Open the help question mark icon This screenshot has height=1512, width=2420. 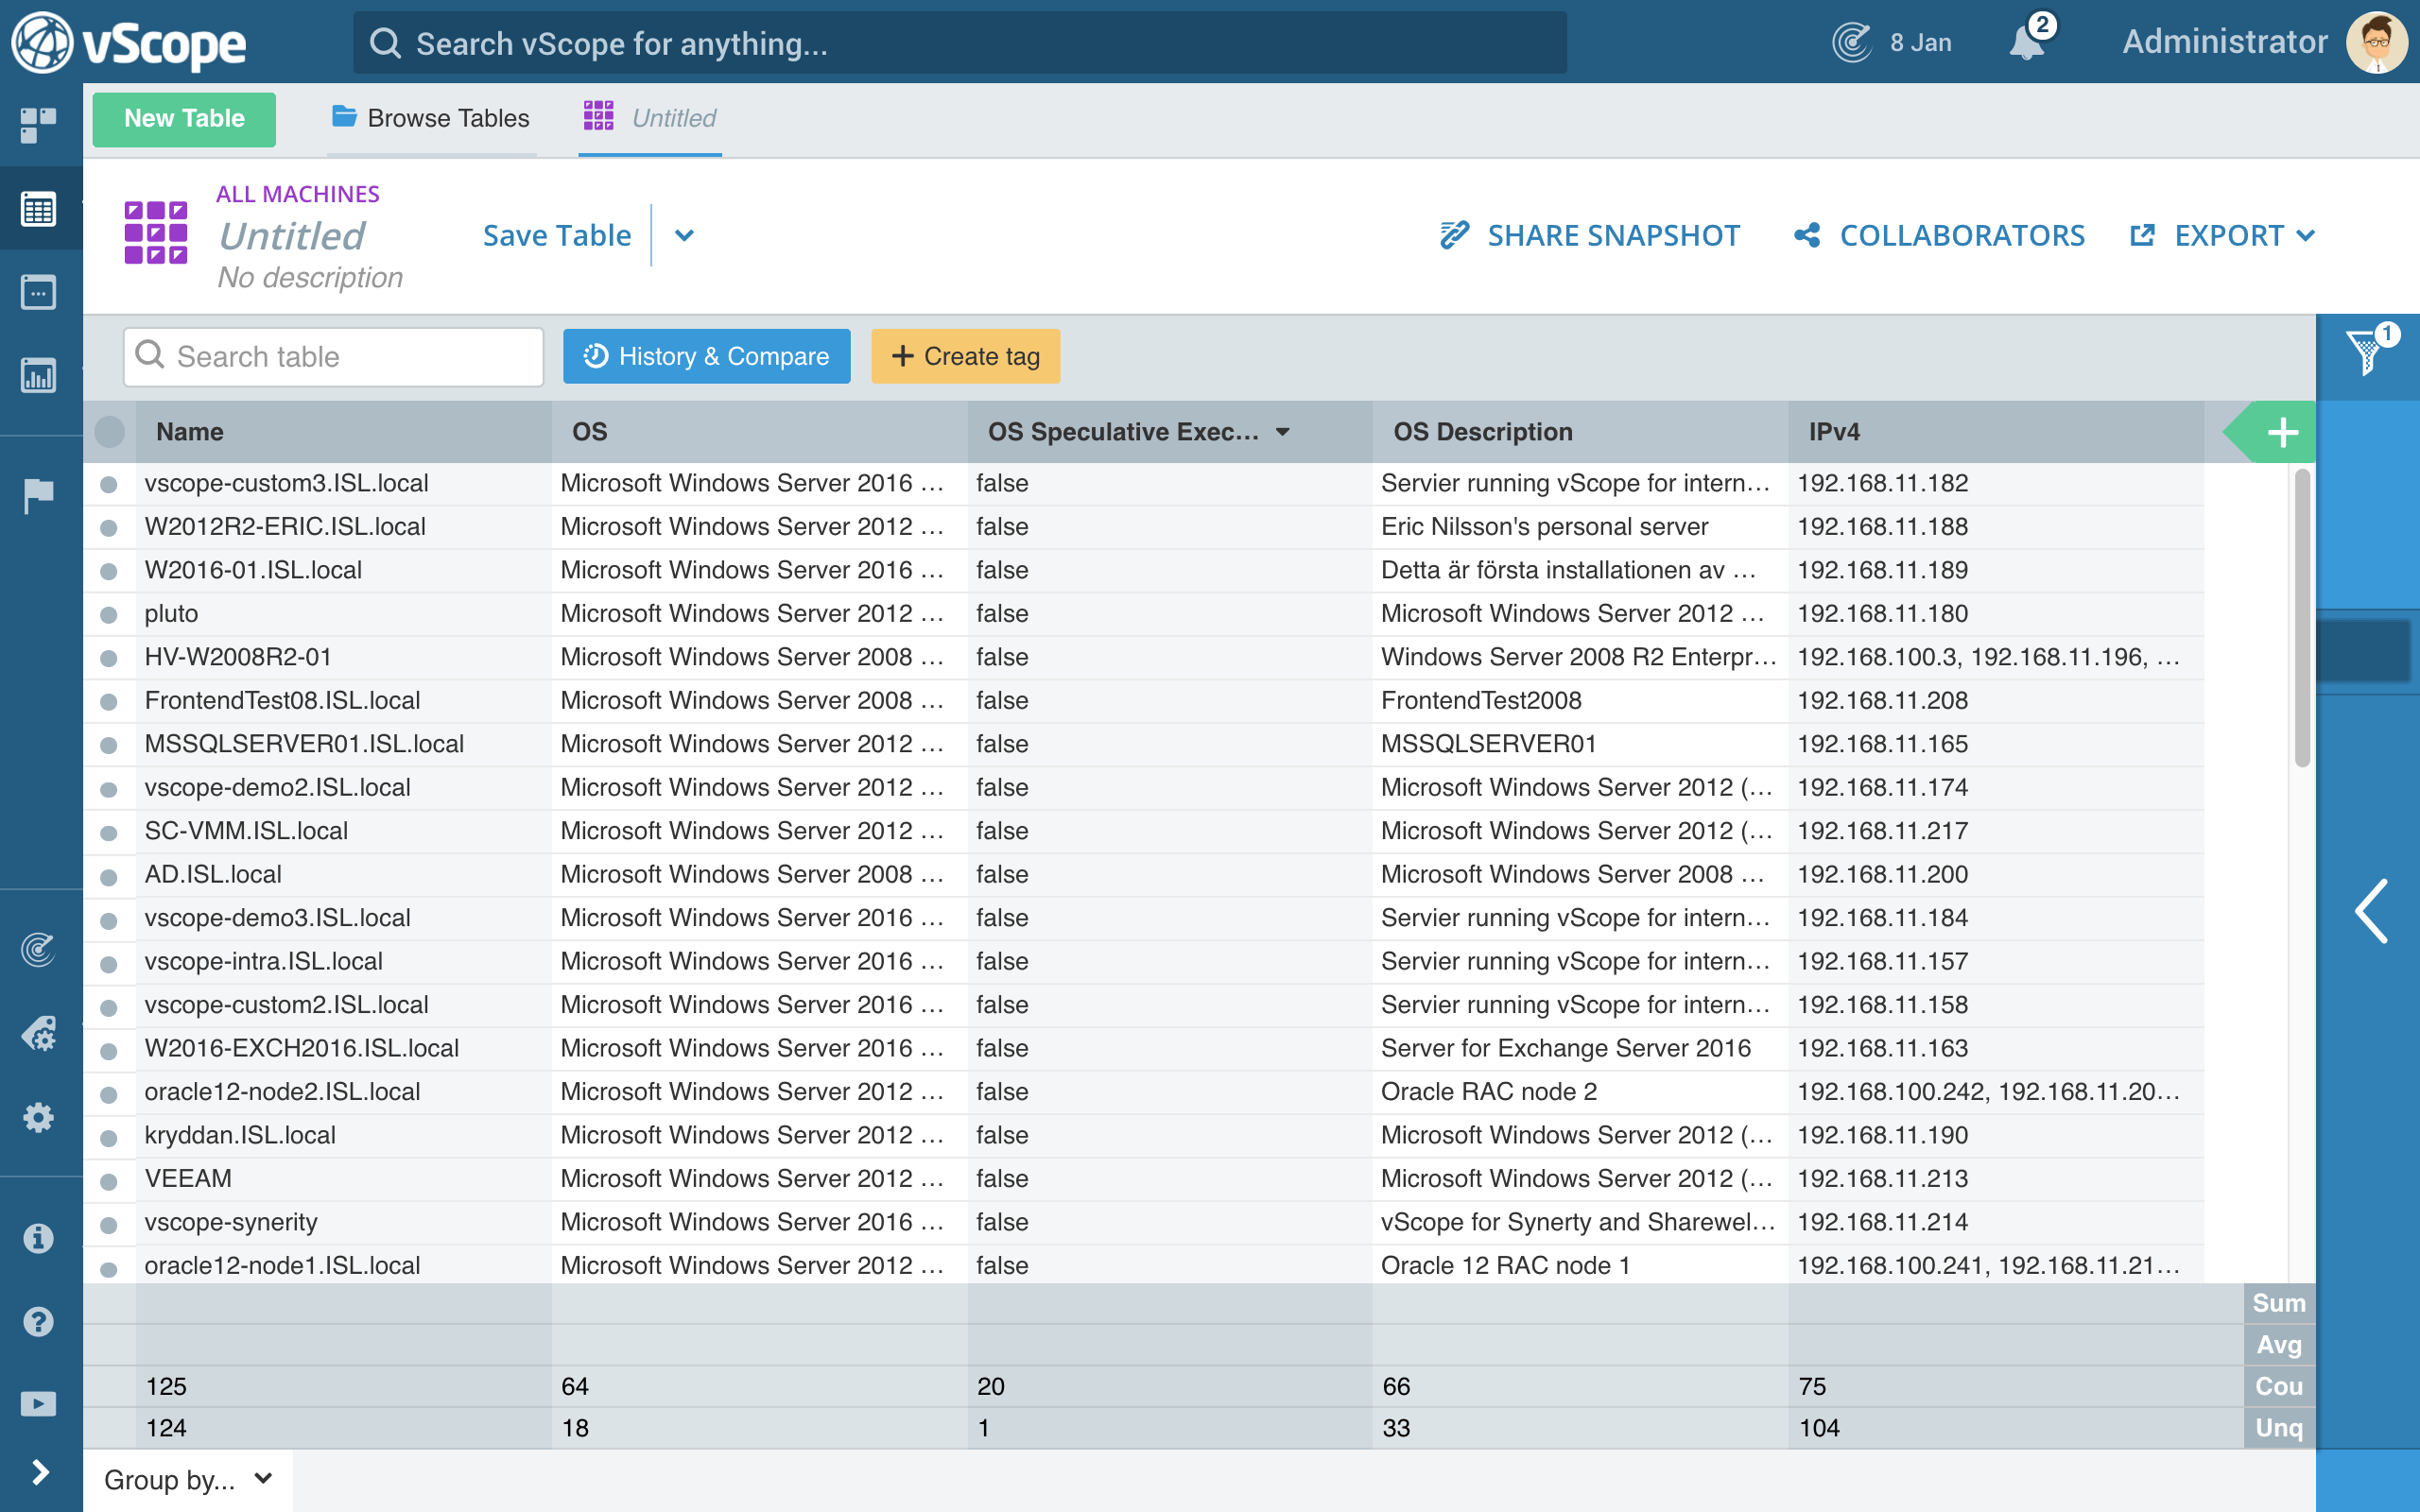coord(38,1322)
